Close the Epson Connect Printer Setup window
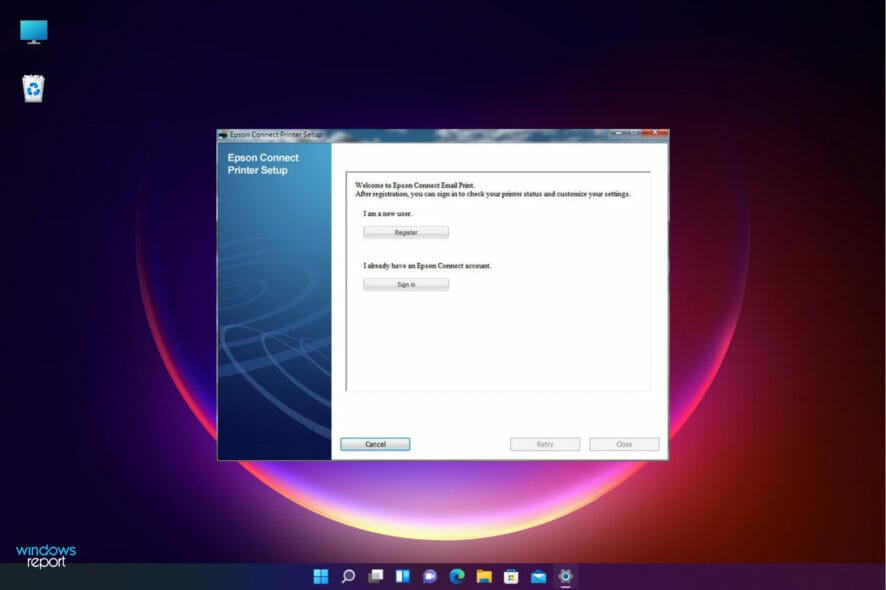Screen dimensions: 886x590 (x=656, y=133)
